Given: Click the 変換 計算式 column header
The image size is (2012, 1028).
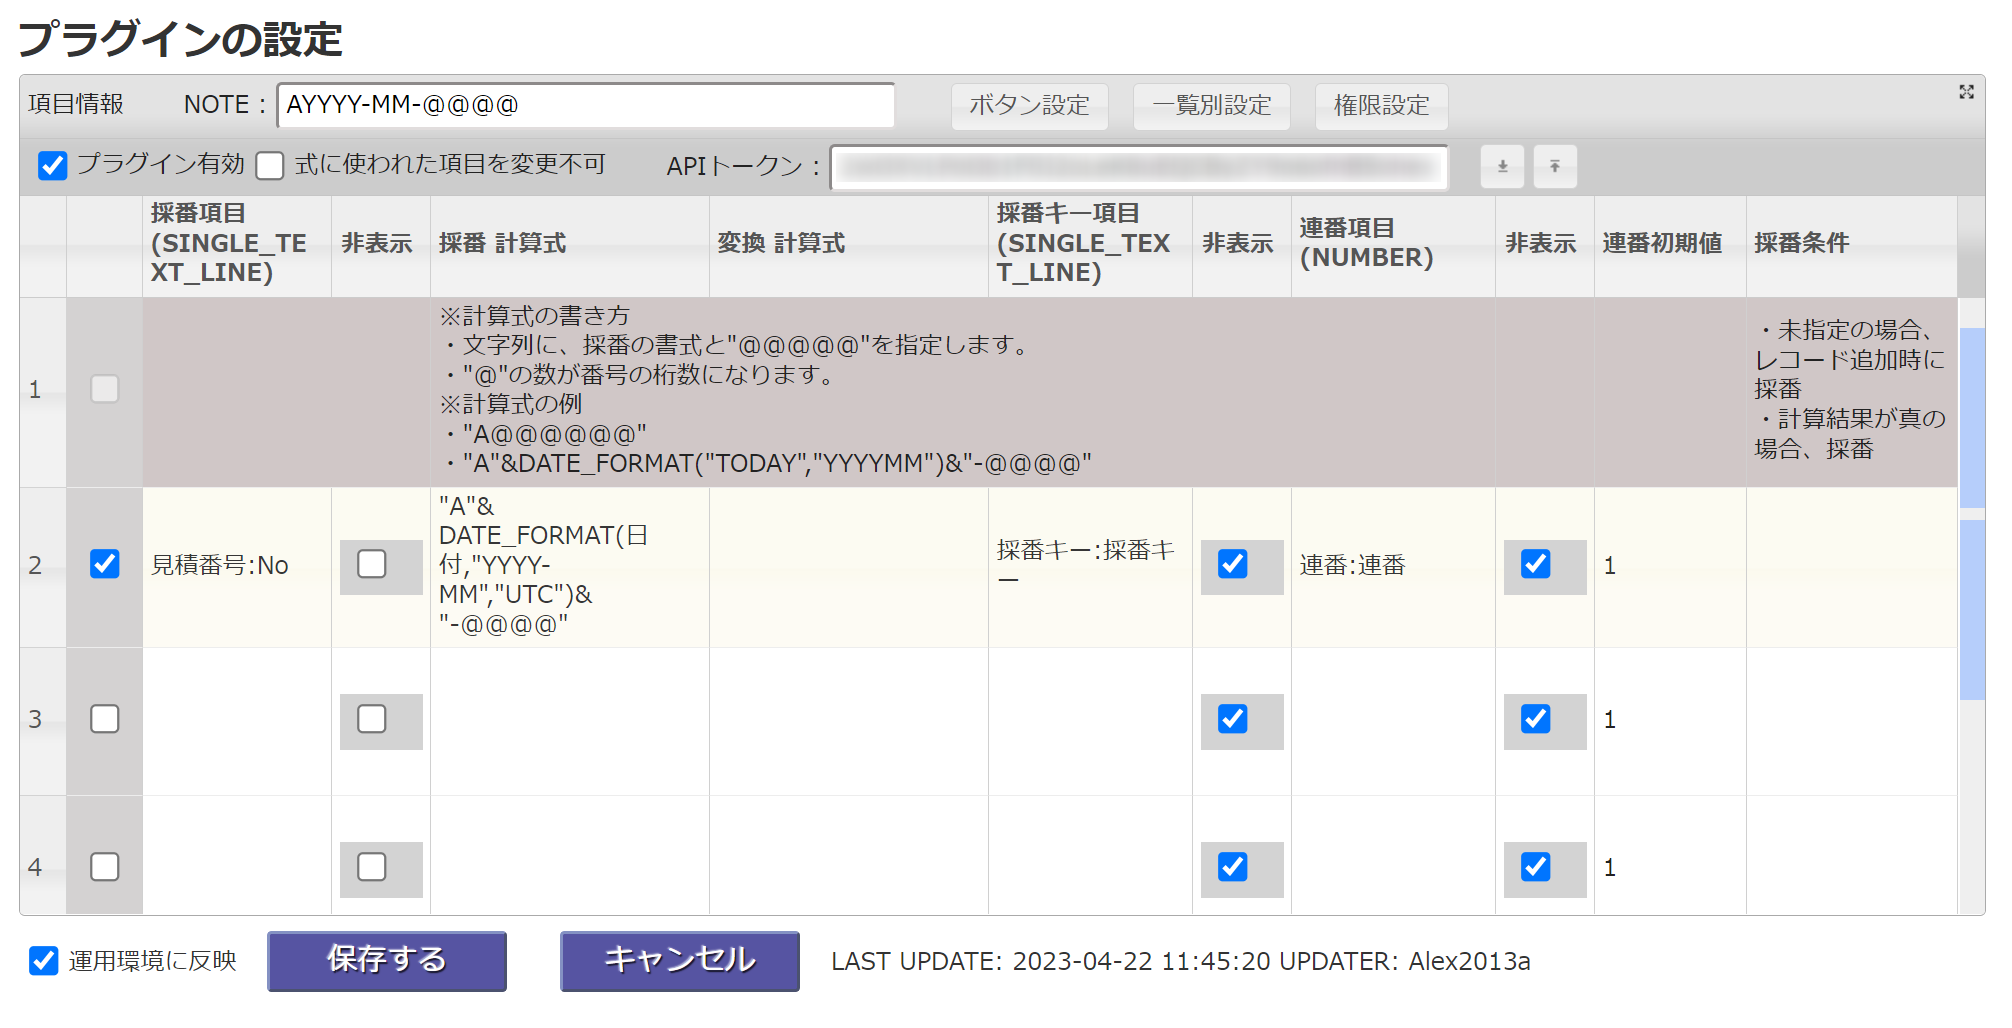Looking at the screenshot, I should point(849,246).
